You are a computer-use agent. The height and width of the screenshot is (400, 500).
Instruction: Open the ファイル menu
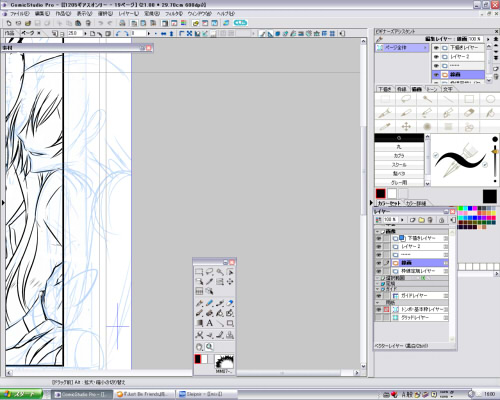pos(19,14)
